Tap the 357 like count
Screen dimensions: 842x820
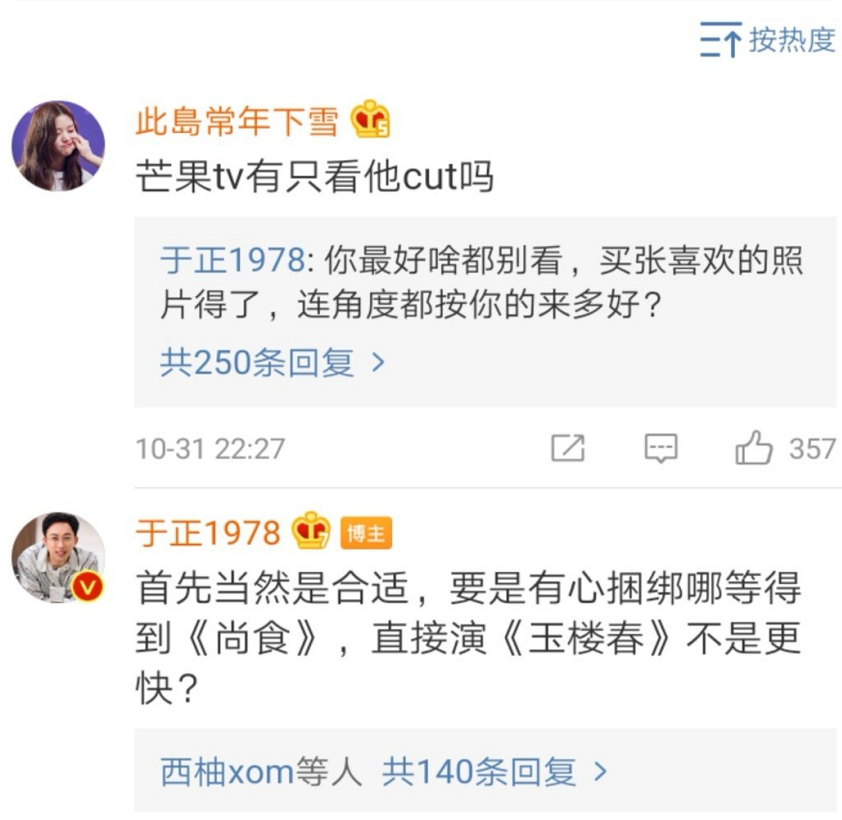(x=812, y=448)
